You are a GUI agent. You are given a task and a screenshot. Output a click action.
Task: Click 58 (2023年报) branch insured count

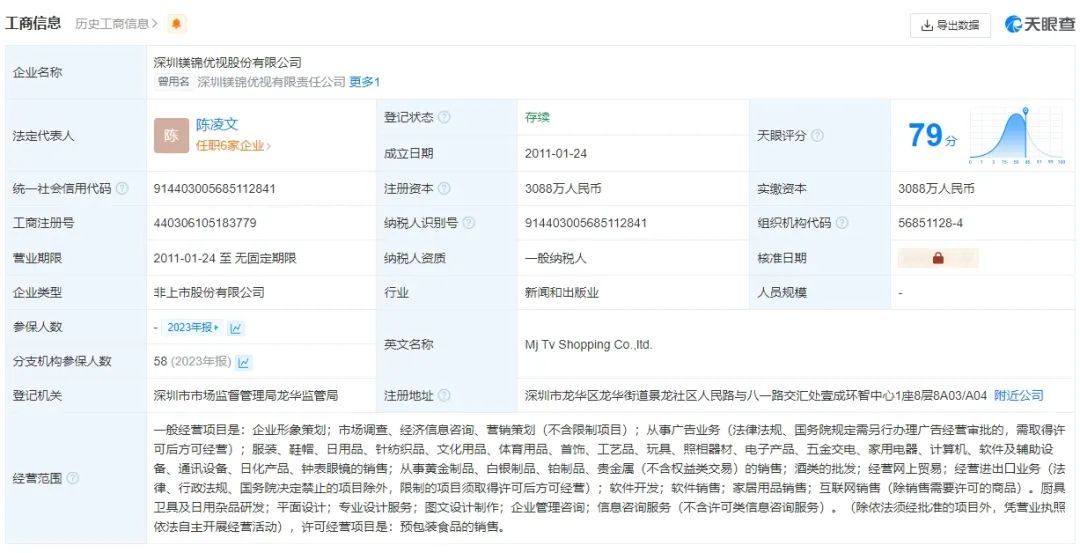click(x=192, y=362)
